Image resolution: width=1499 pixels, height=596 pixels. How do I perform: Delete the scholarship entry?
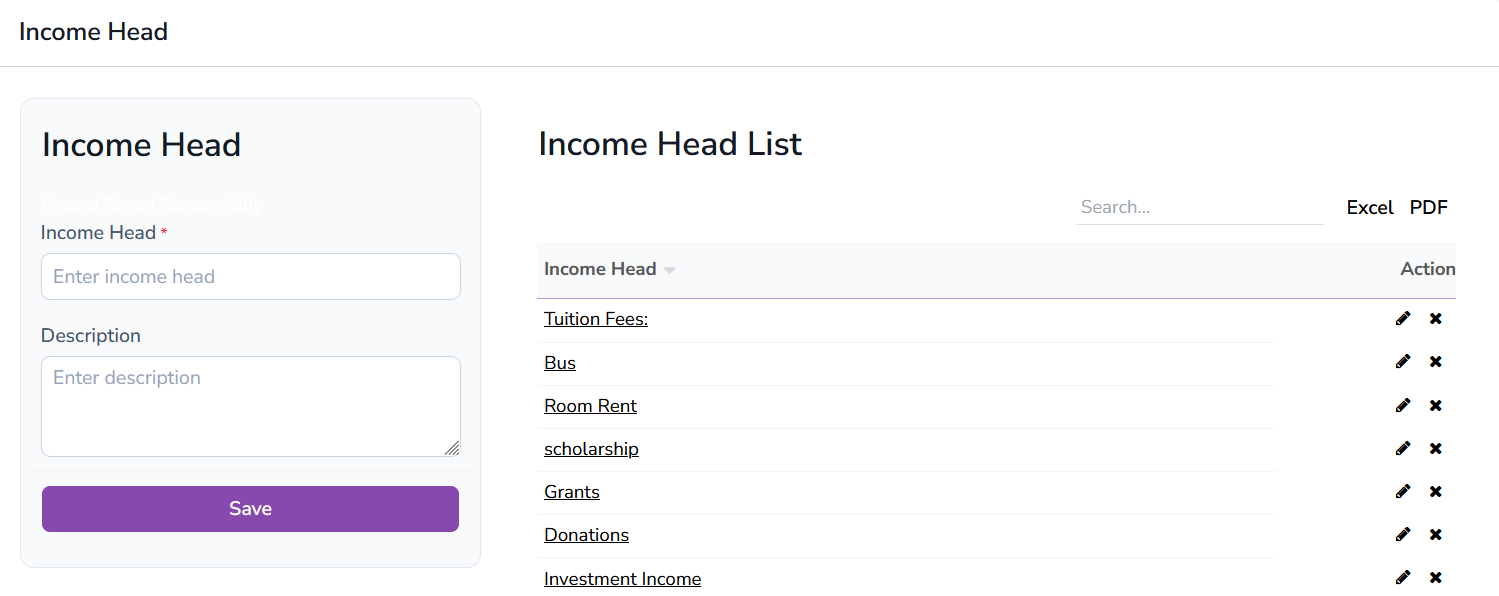click(1435, 448)
